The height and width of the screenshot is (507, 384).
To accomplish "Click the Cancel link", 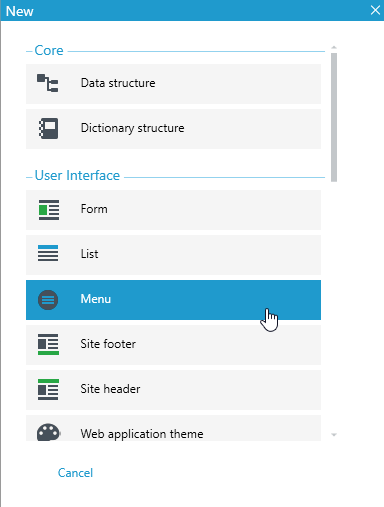I will (x=75, y=473).
